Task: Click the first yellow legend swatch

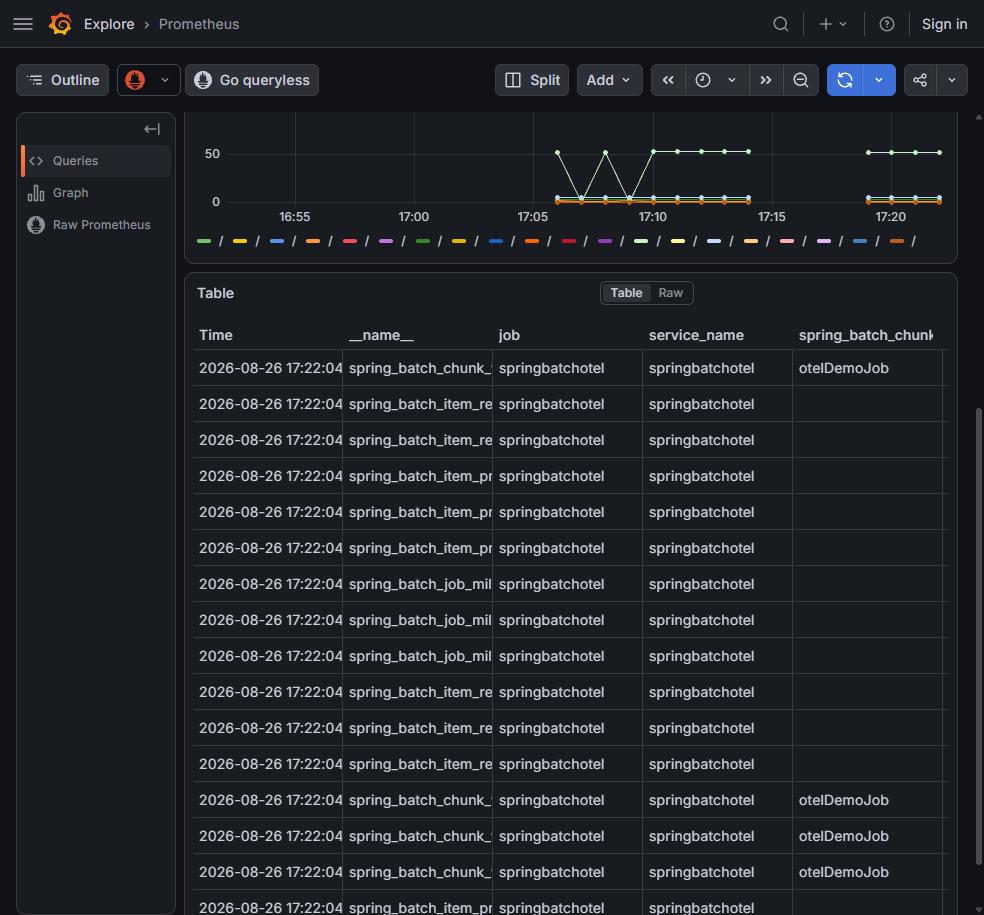Action: point(240,241)
